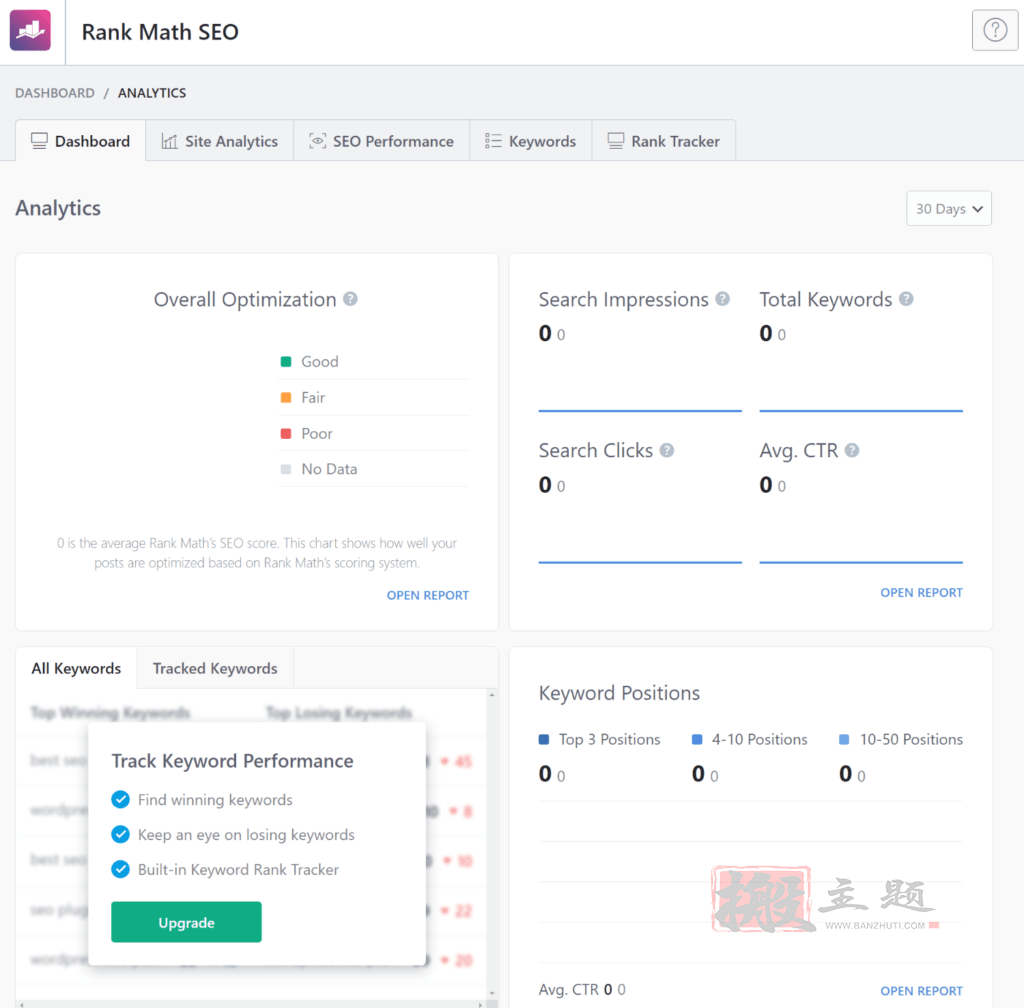Click the orange Fair legend swatch
Viewport: 1024px width, 1008px height.
[285, 398]
